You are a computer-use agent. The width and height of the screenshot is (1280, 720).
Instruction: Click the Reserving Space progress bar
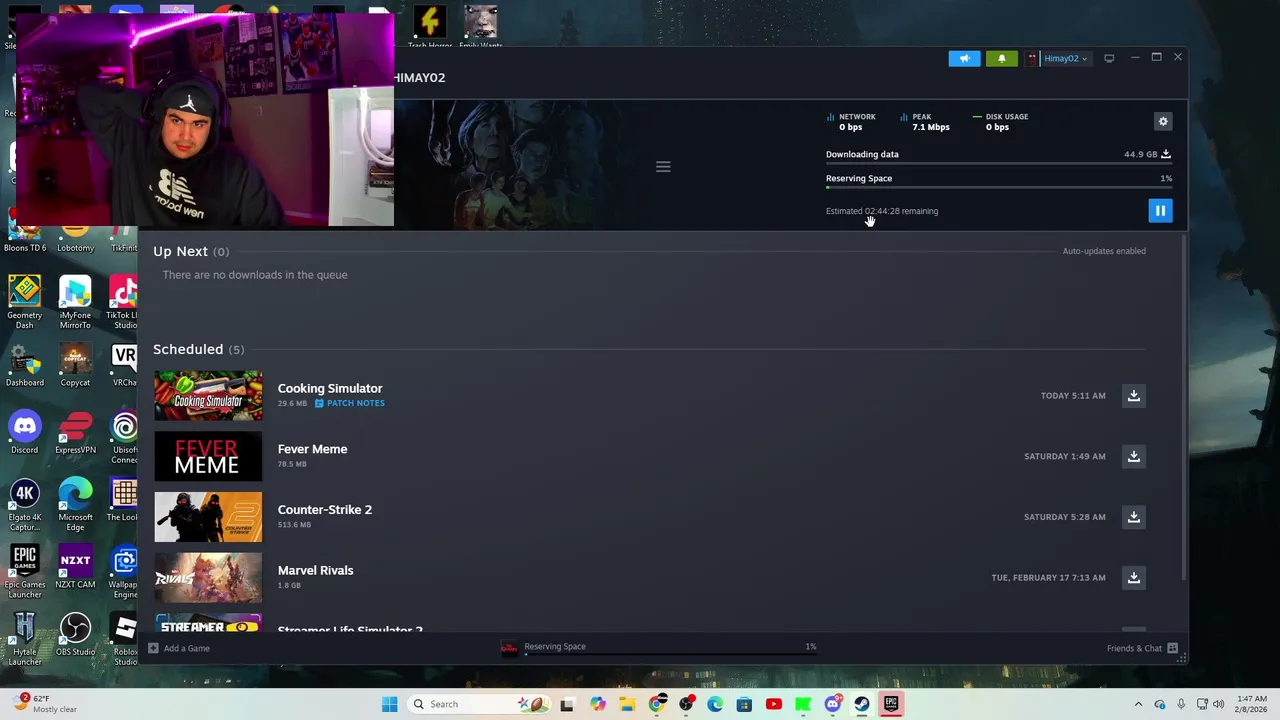[999, 187]
